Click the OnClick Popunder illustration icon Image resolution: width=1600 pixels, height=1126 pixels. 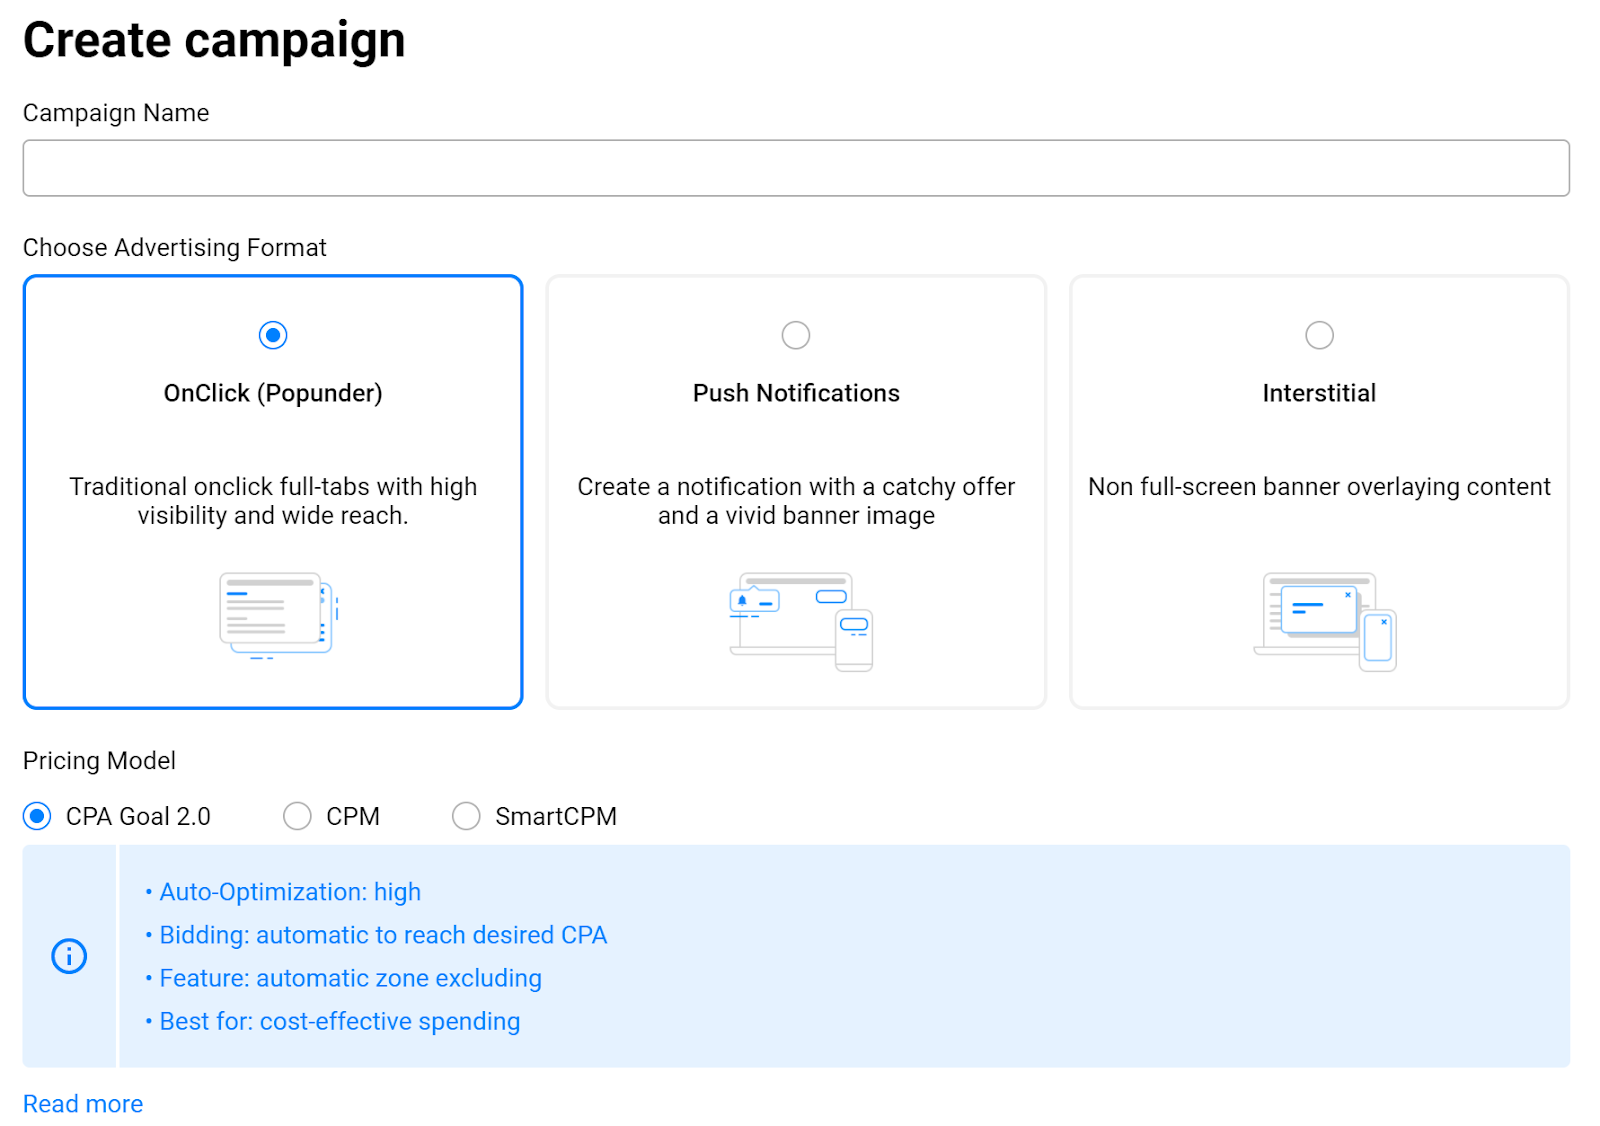click(x=277, y=615)
